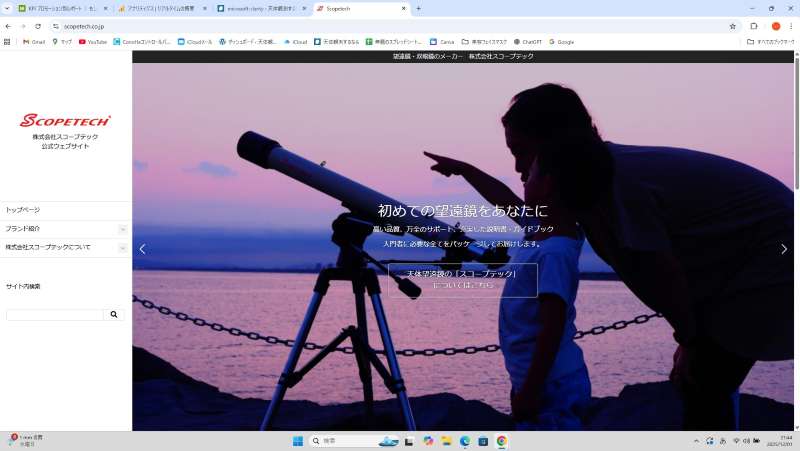
Task: Click the 天体望遠鏡の「スコープテック」についてはこちら button
Action: point(462,279)
